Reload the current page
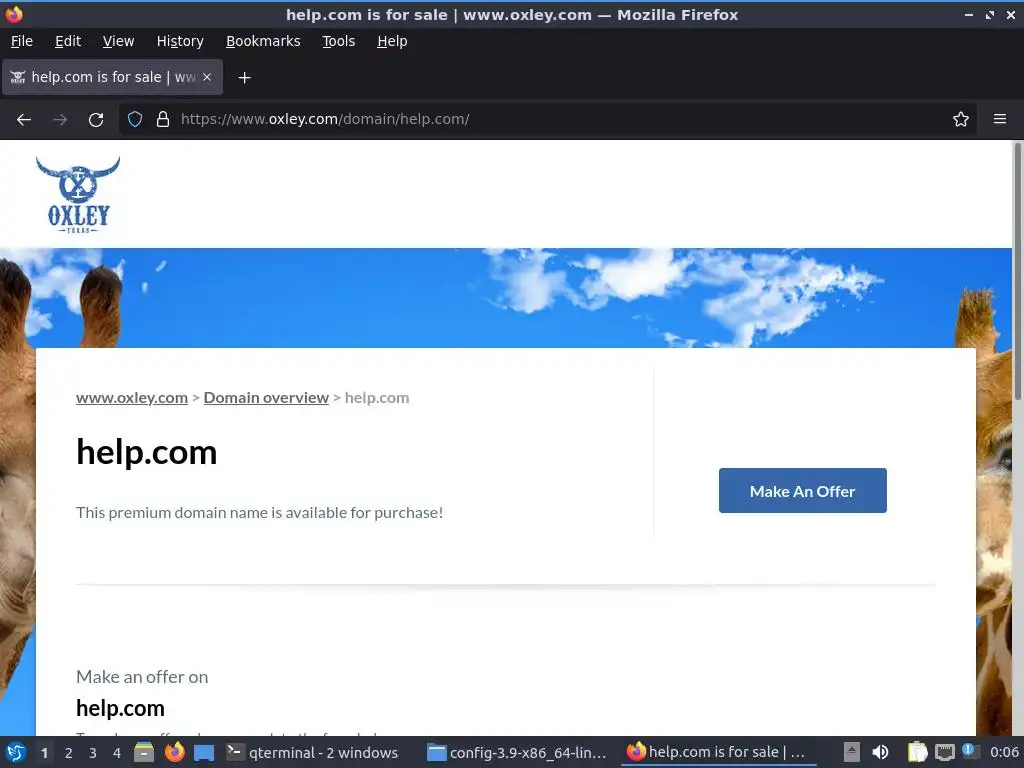The height and width of the screenshot is (768, 1024). (x=96, y=120)
